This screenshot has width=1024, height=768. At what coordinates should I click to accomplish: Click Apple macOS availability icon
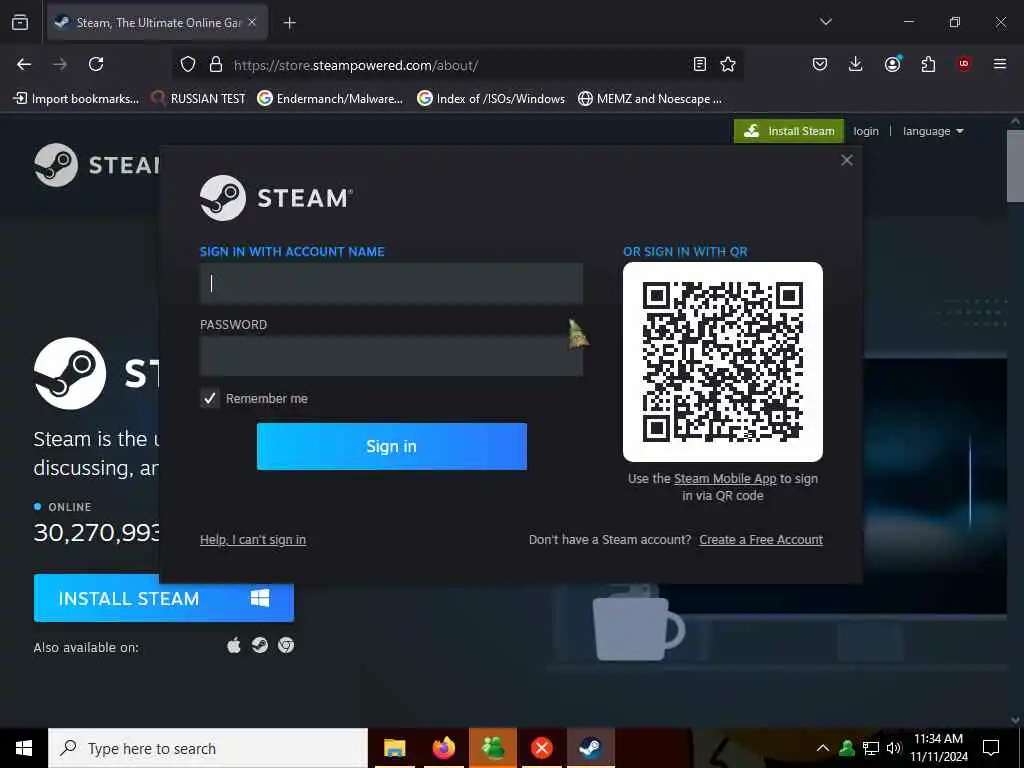point(234,646)
